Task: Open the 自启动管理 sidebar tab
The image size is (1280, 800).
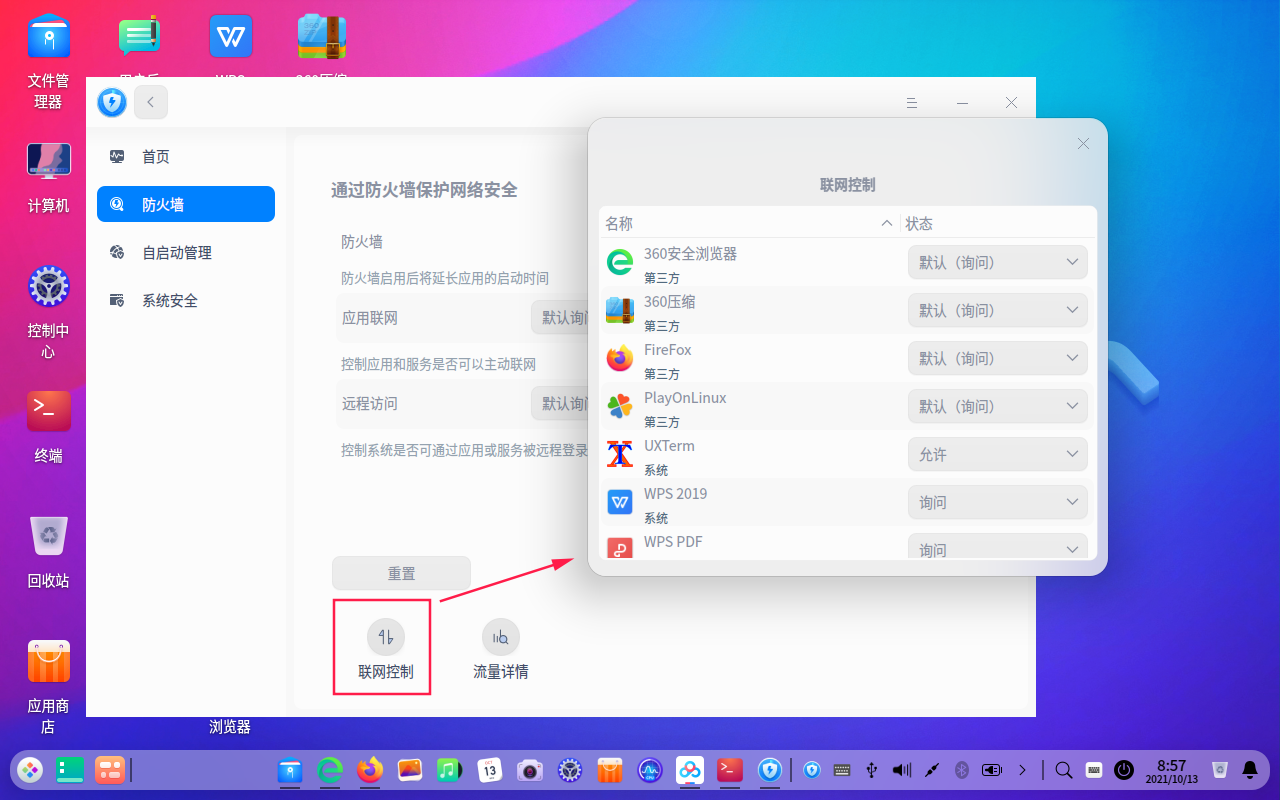Action: [186, 252]
